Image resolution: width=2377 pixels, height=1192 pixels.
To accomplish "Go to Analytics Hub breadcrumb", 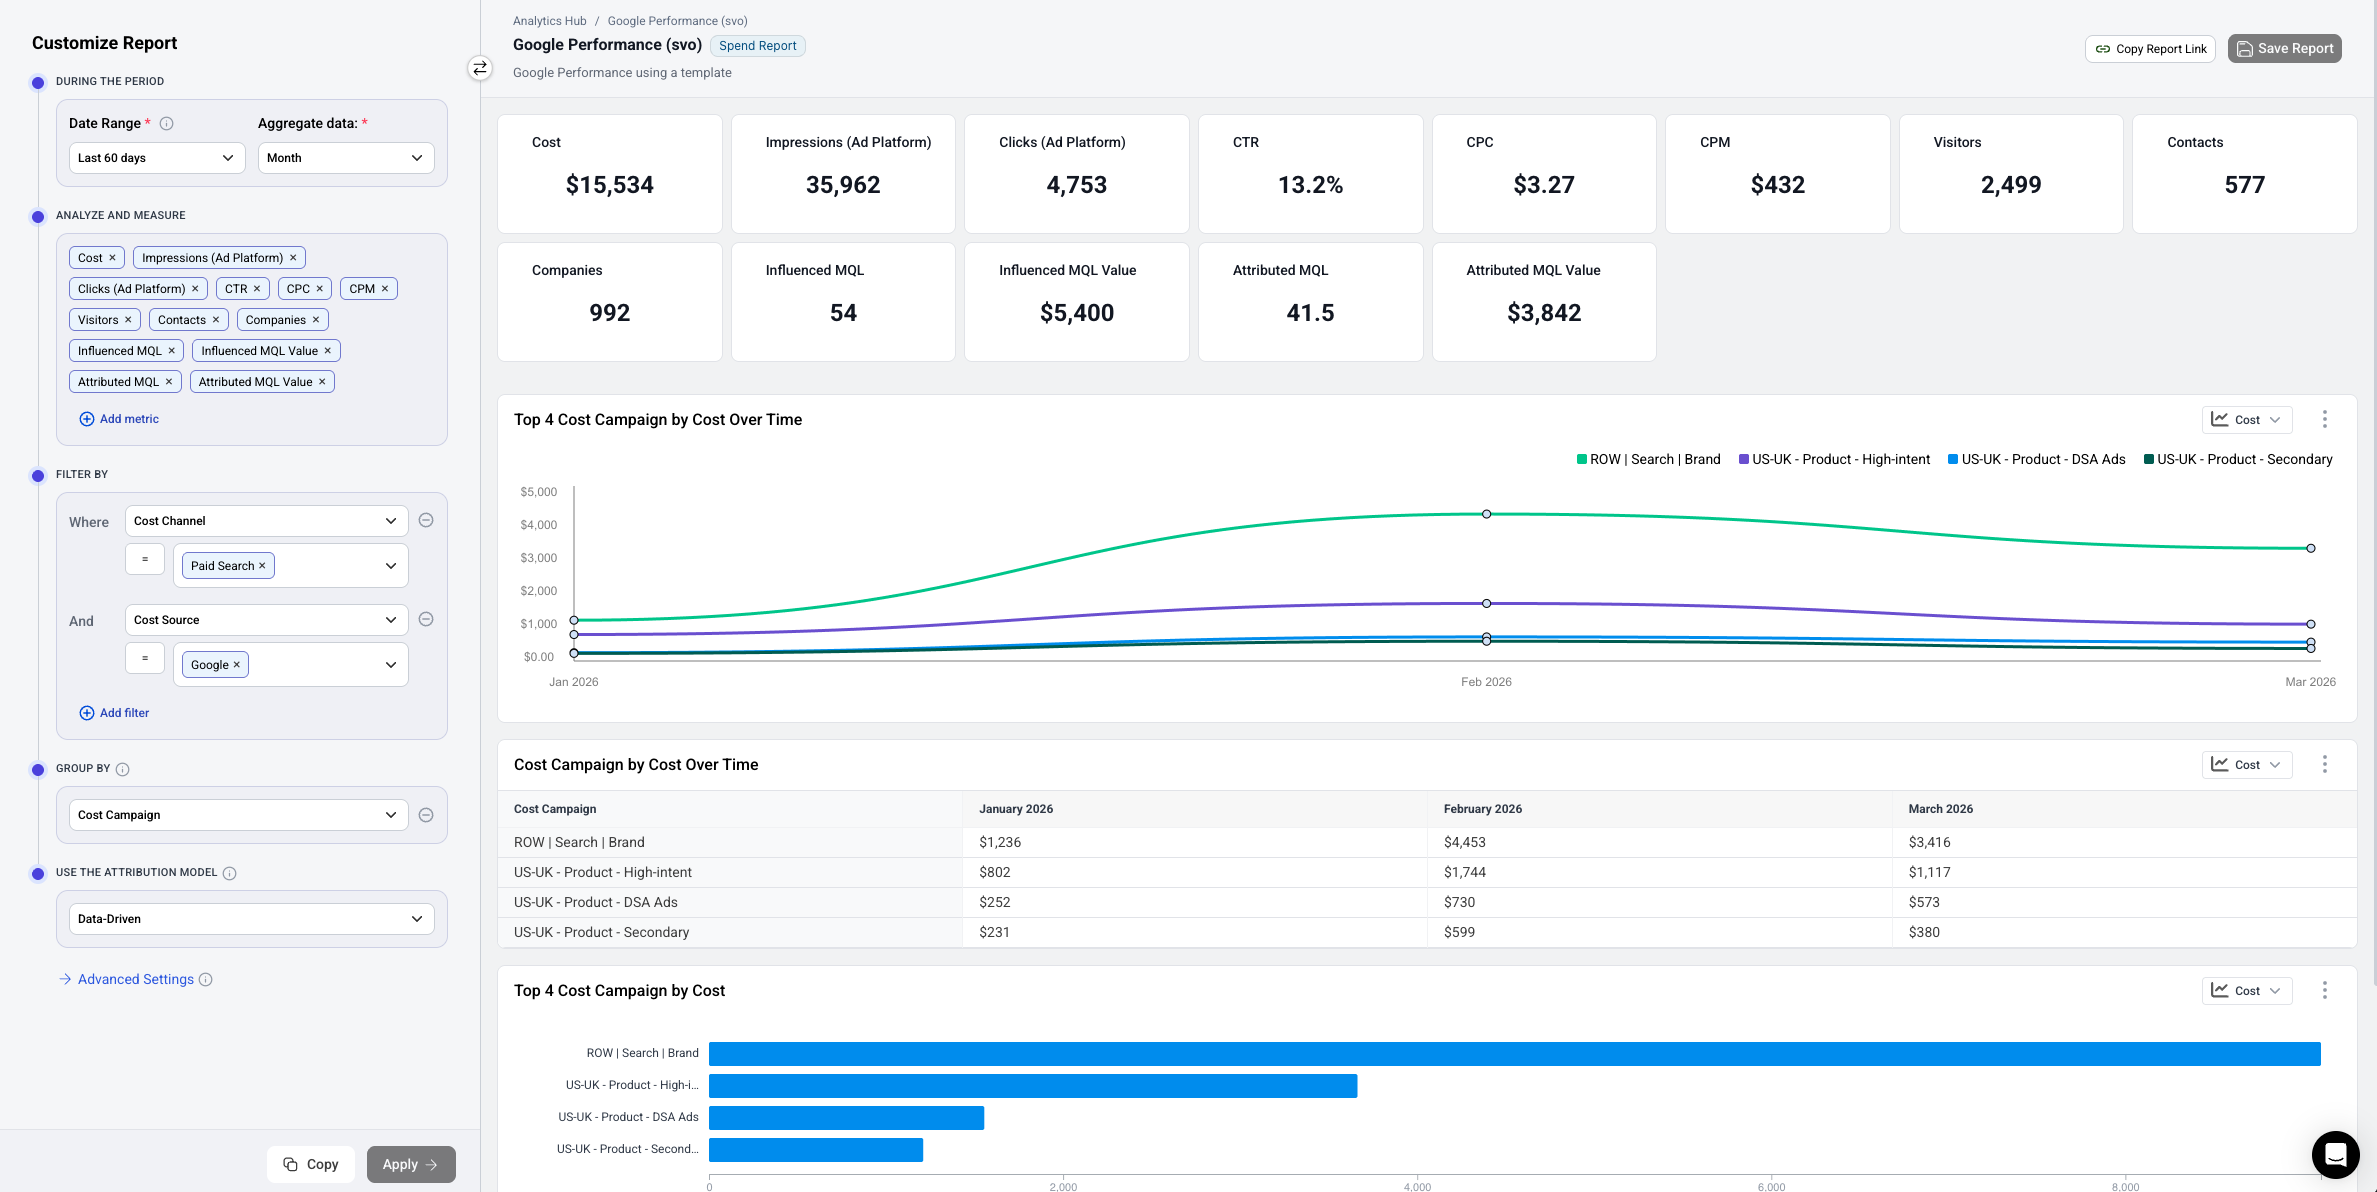I will pyautogui.click(x=549, y=21).
